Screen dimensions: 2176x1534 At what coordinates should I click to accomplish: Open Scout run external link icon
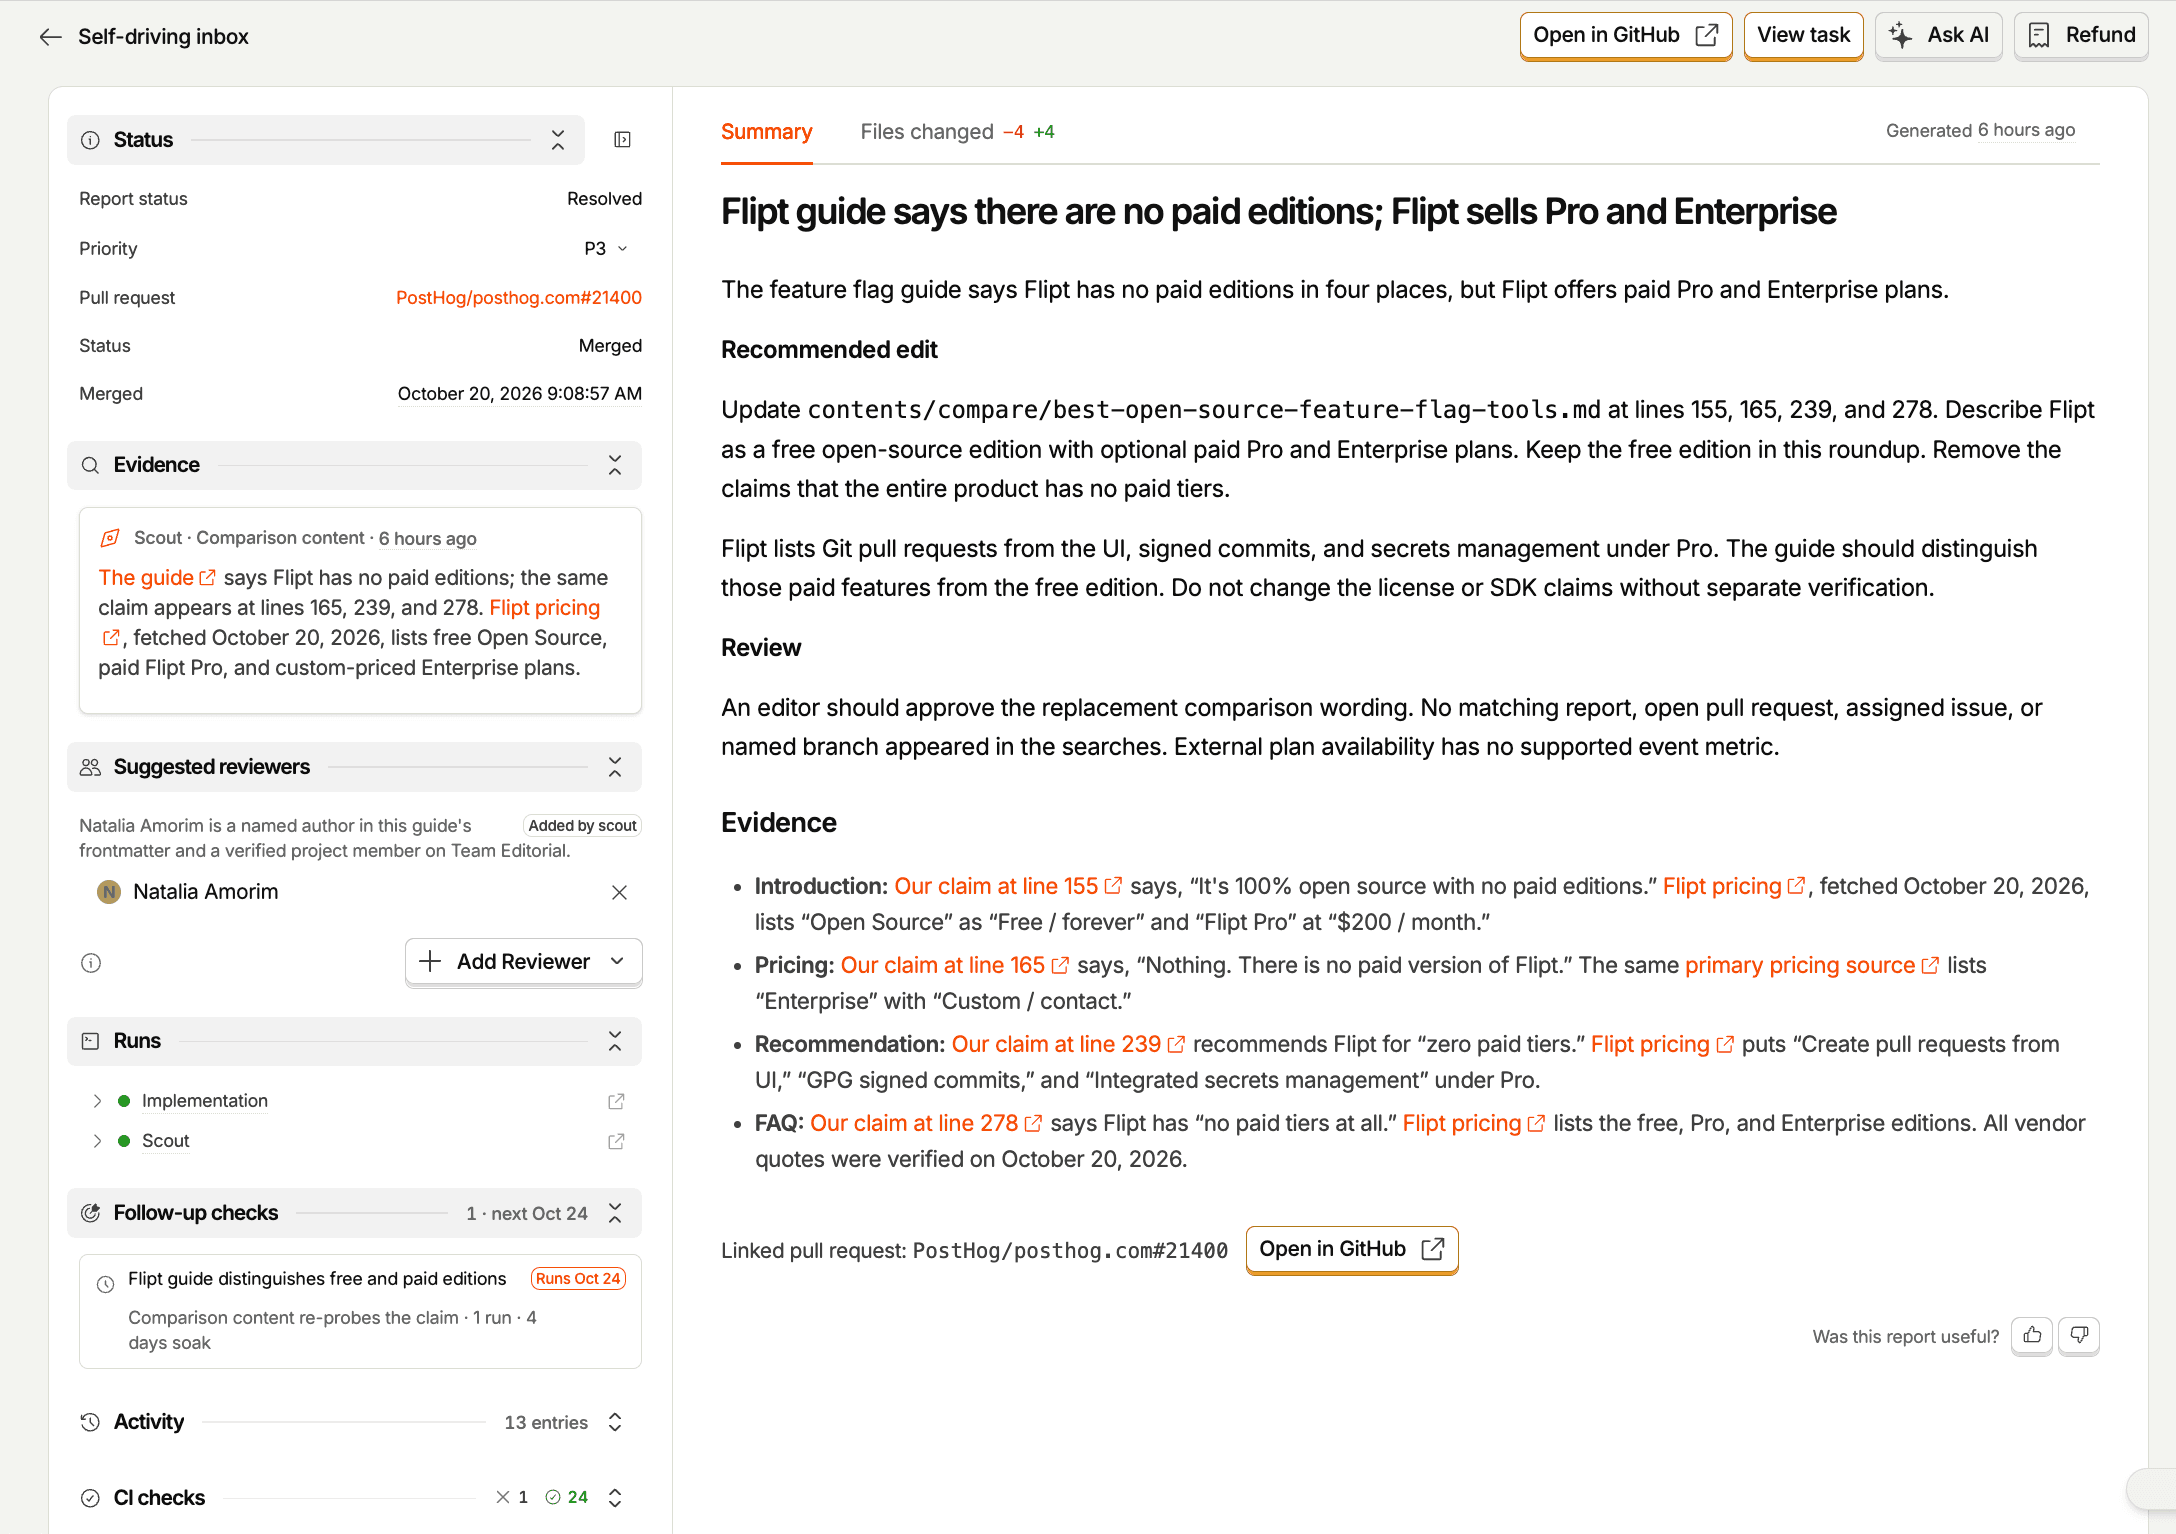click(616, 1141)
